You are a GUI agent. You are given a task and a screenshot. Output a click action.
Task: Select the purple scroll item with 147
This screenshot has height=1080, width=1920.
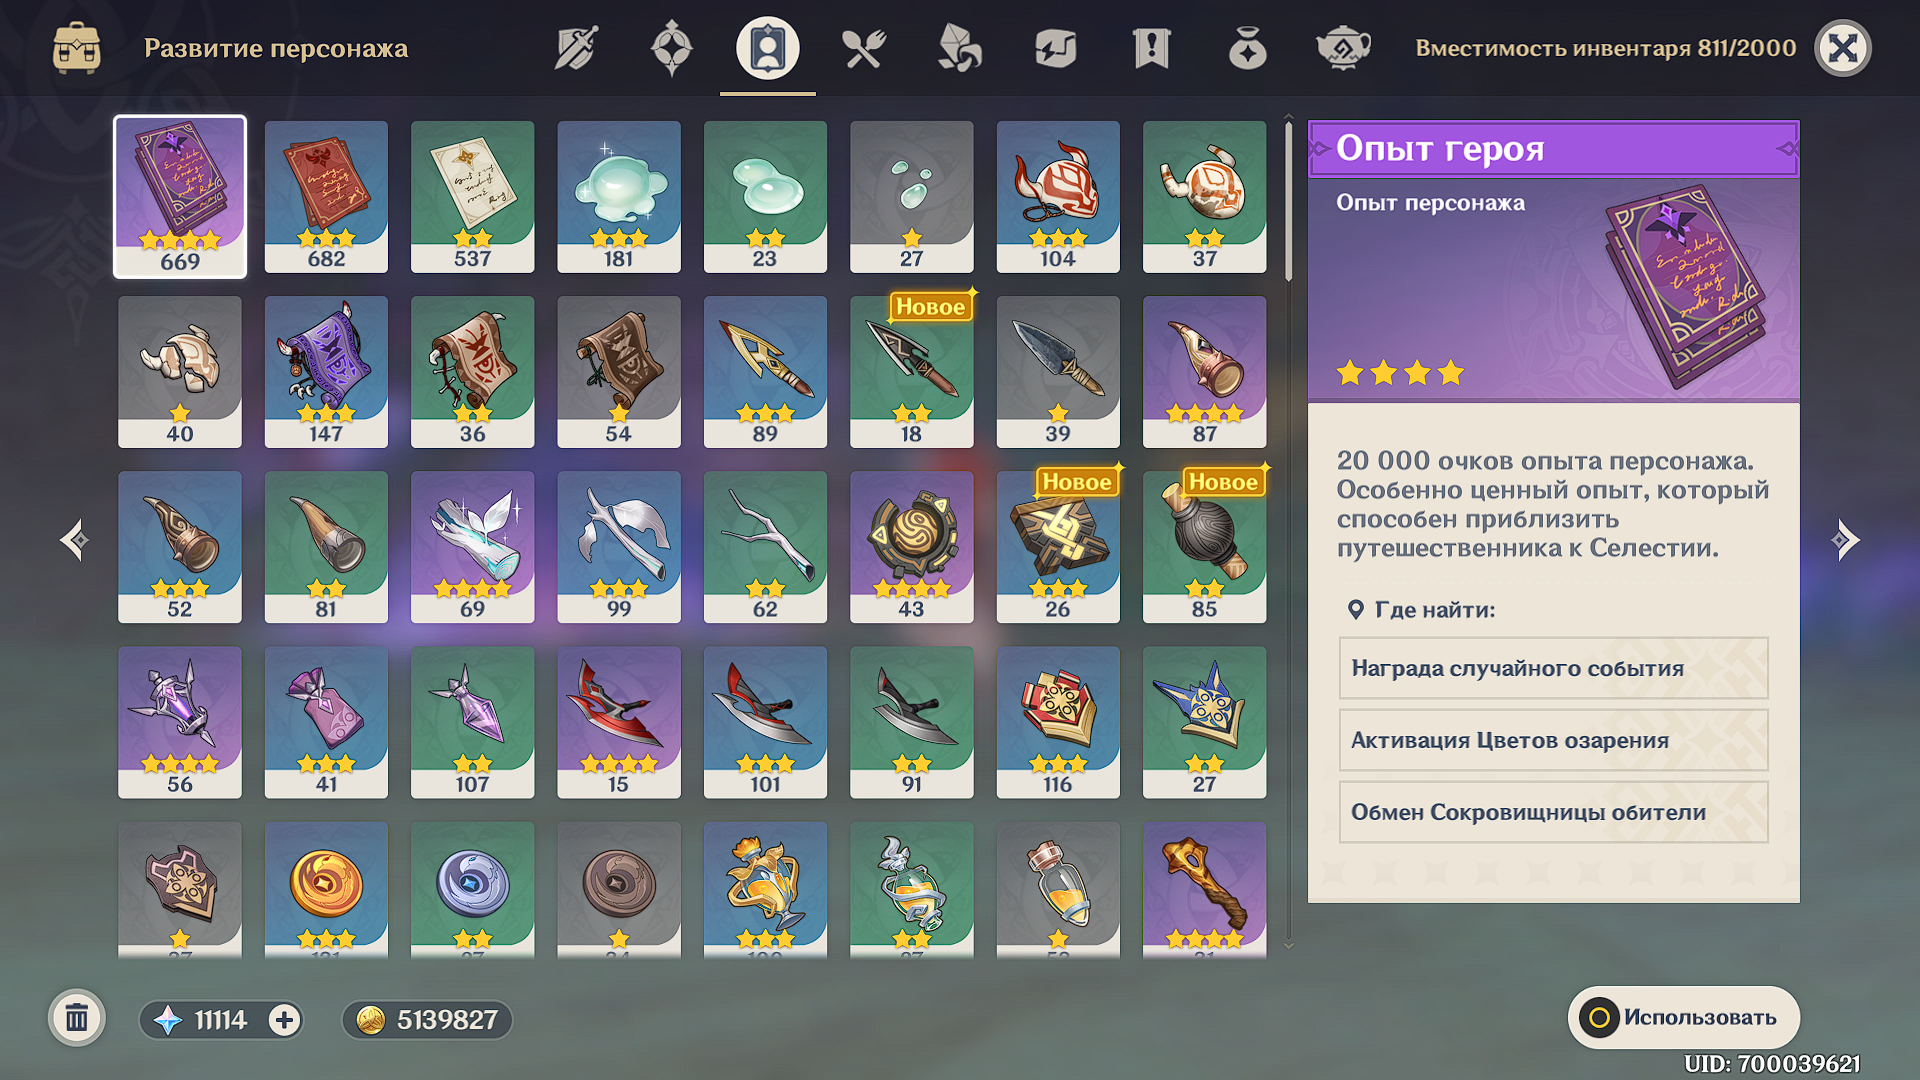click(326, 372)
